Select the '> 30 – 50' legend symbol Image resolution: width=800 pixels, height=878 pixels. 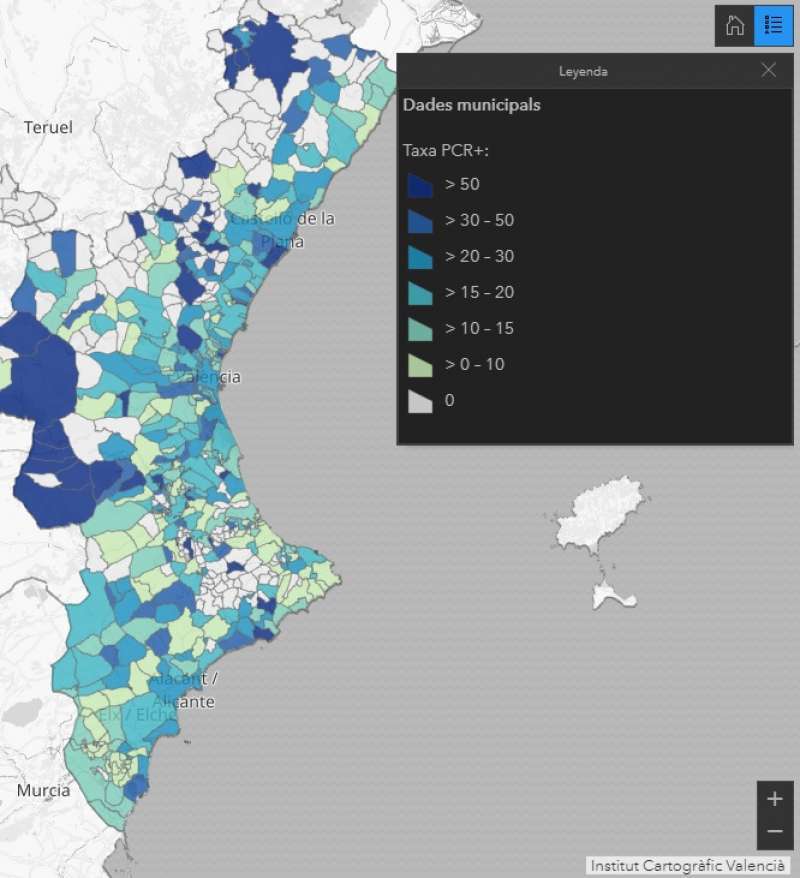tap(420, 221)
